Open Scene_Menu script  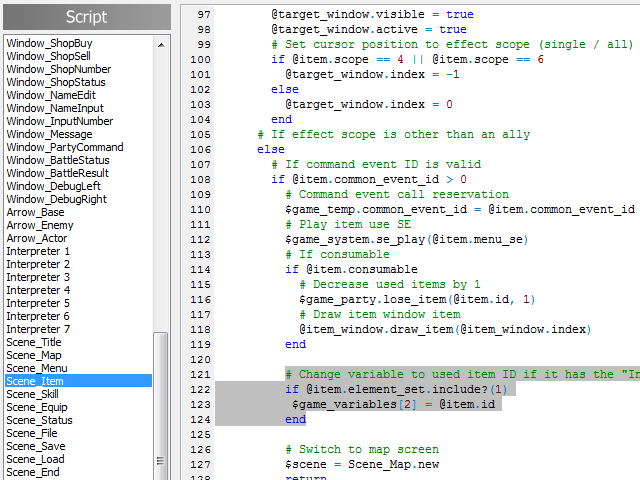[x=37, y=368]
